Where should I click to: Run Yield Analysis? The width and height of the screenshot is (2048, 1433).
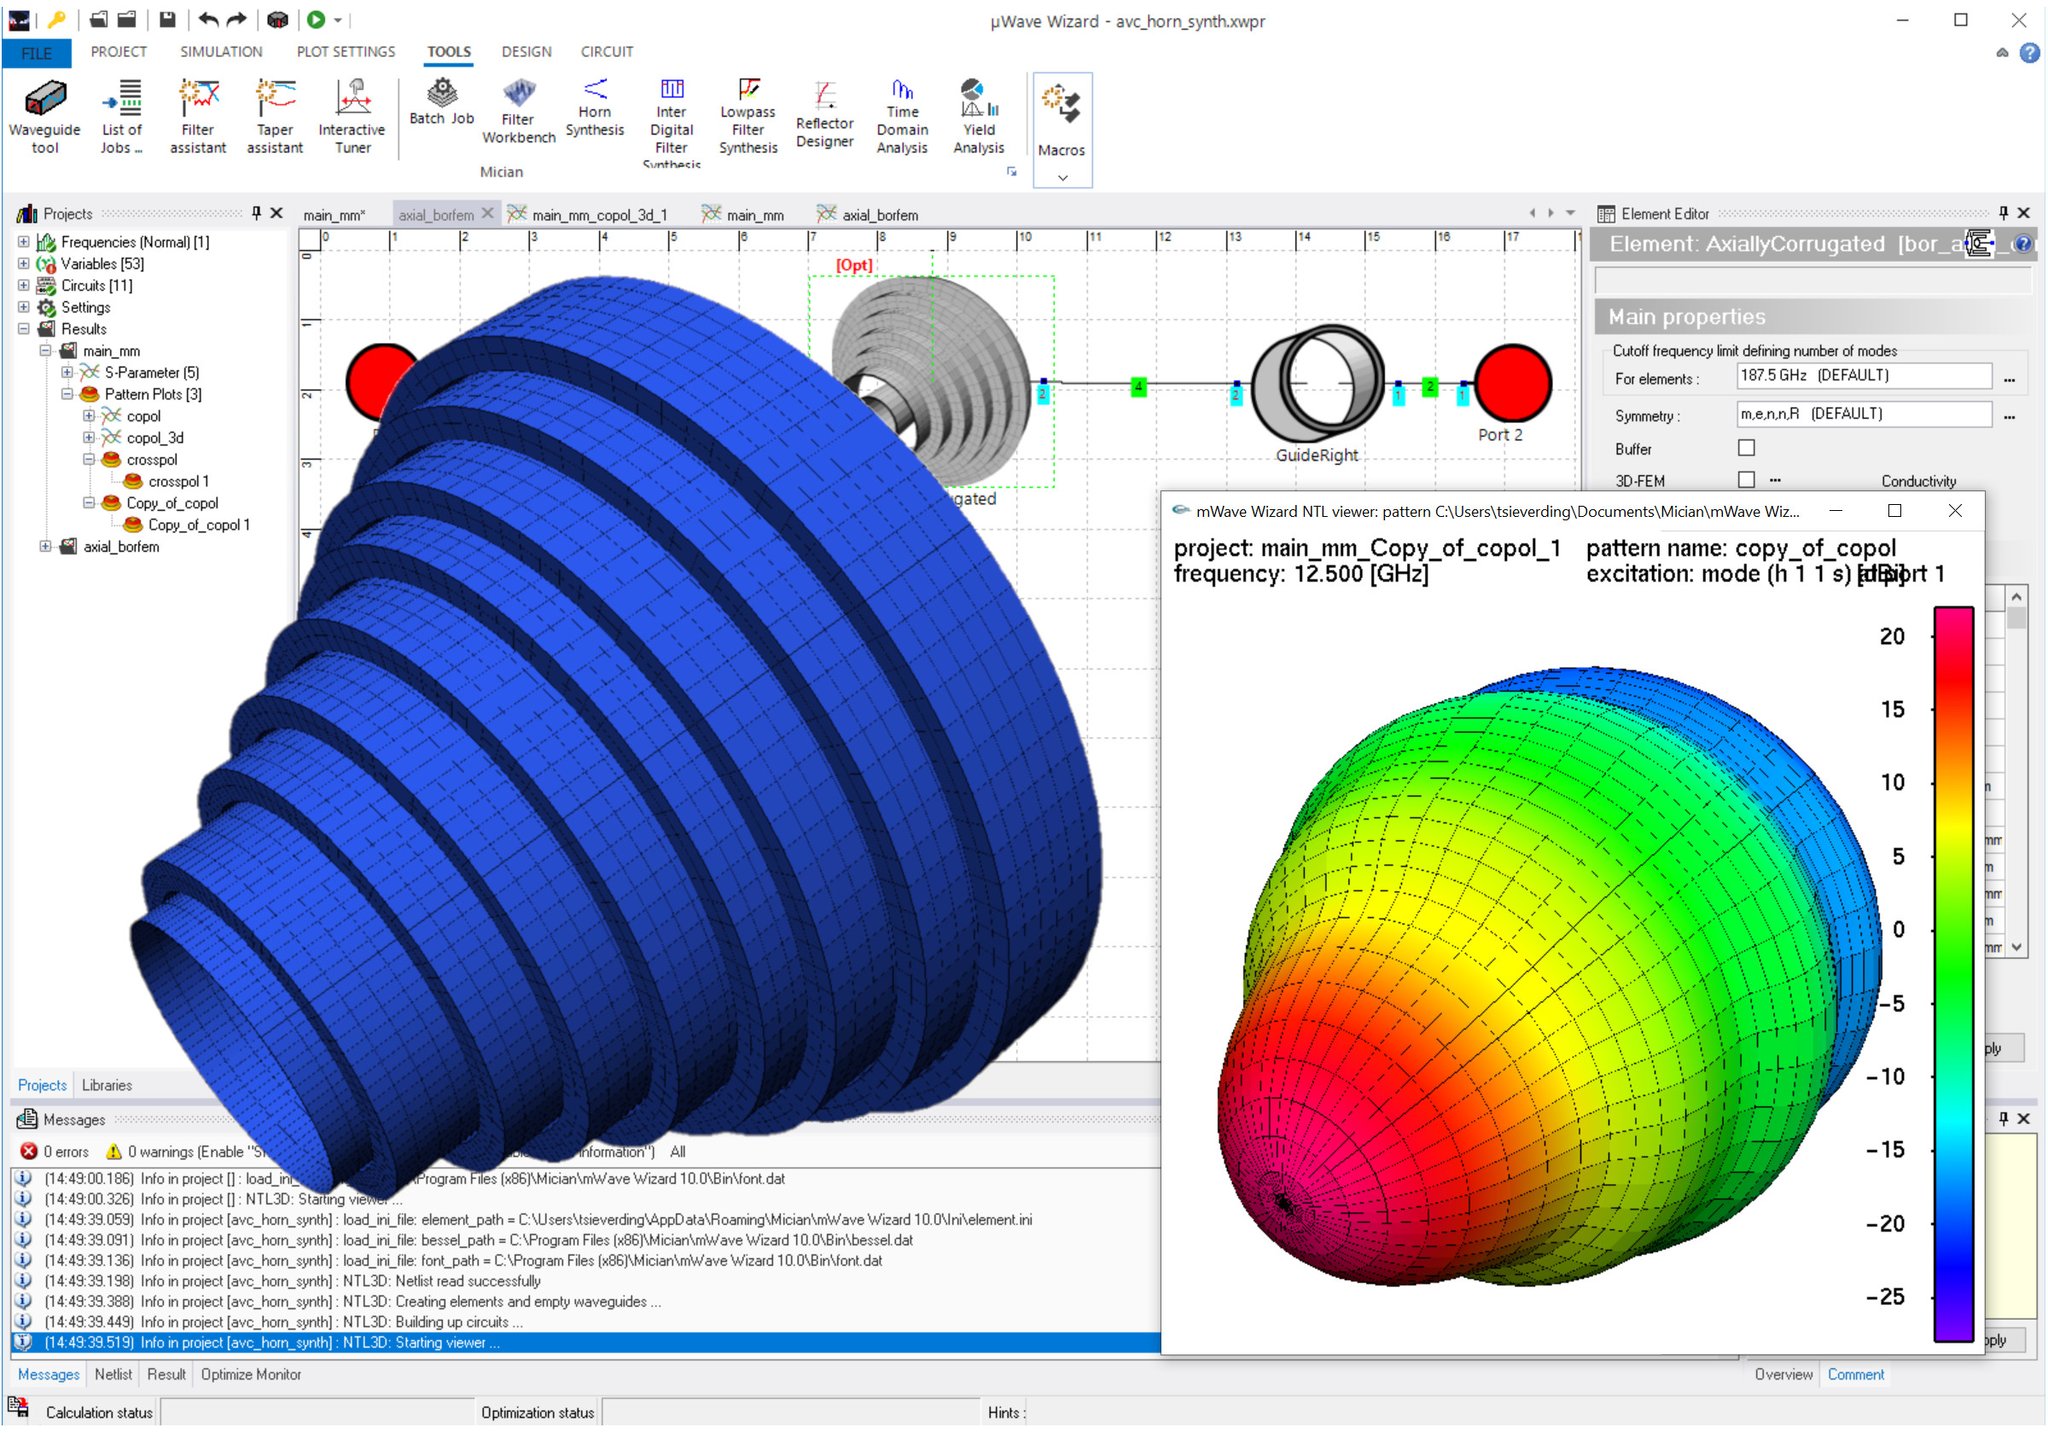978,116
